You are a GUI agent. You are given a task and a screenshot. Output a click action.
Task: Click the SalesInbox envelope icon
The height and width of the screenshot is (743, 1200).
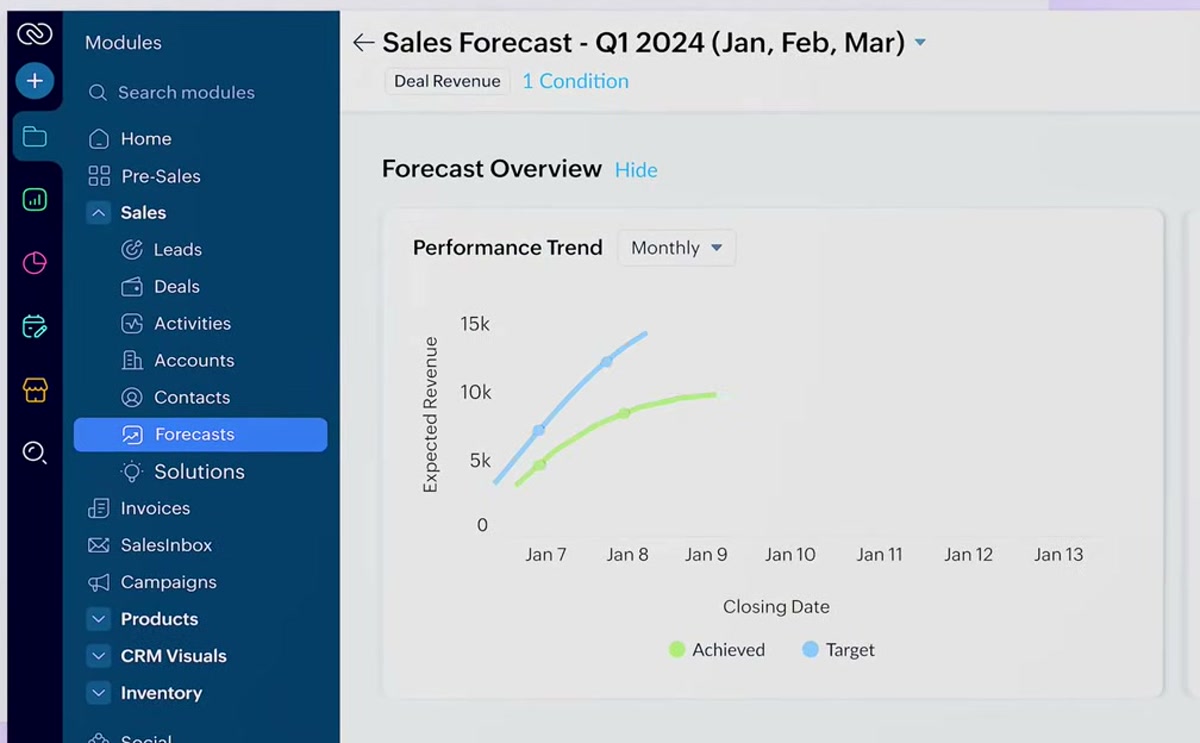point(98,545)
